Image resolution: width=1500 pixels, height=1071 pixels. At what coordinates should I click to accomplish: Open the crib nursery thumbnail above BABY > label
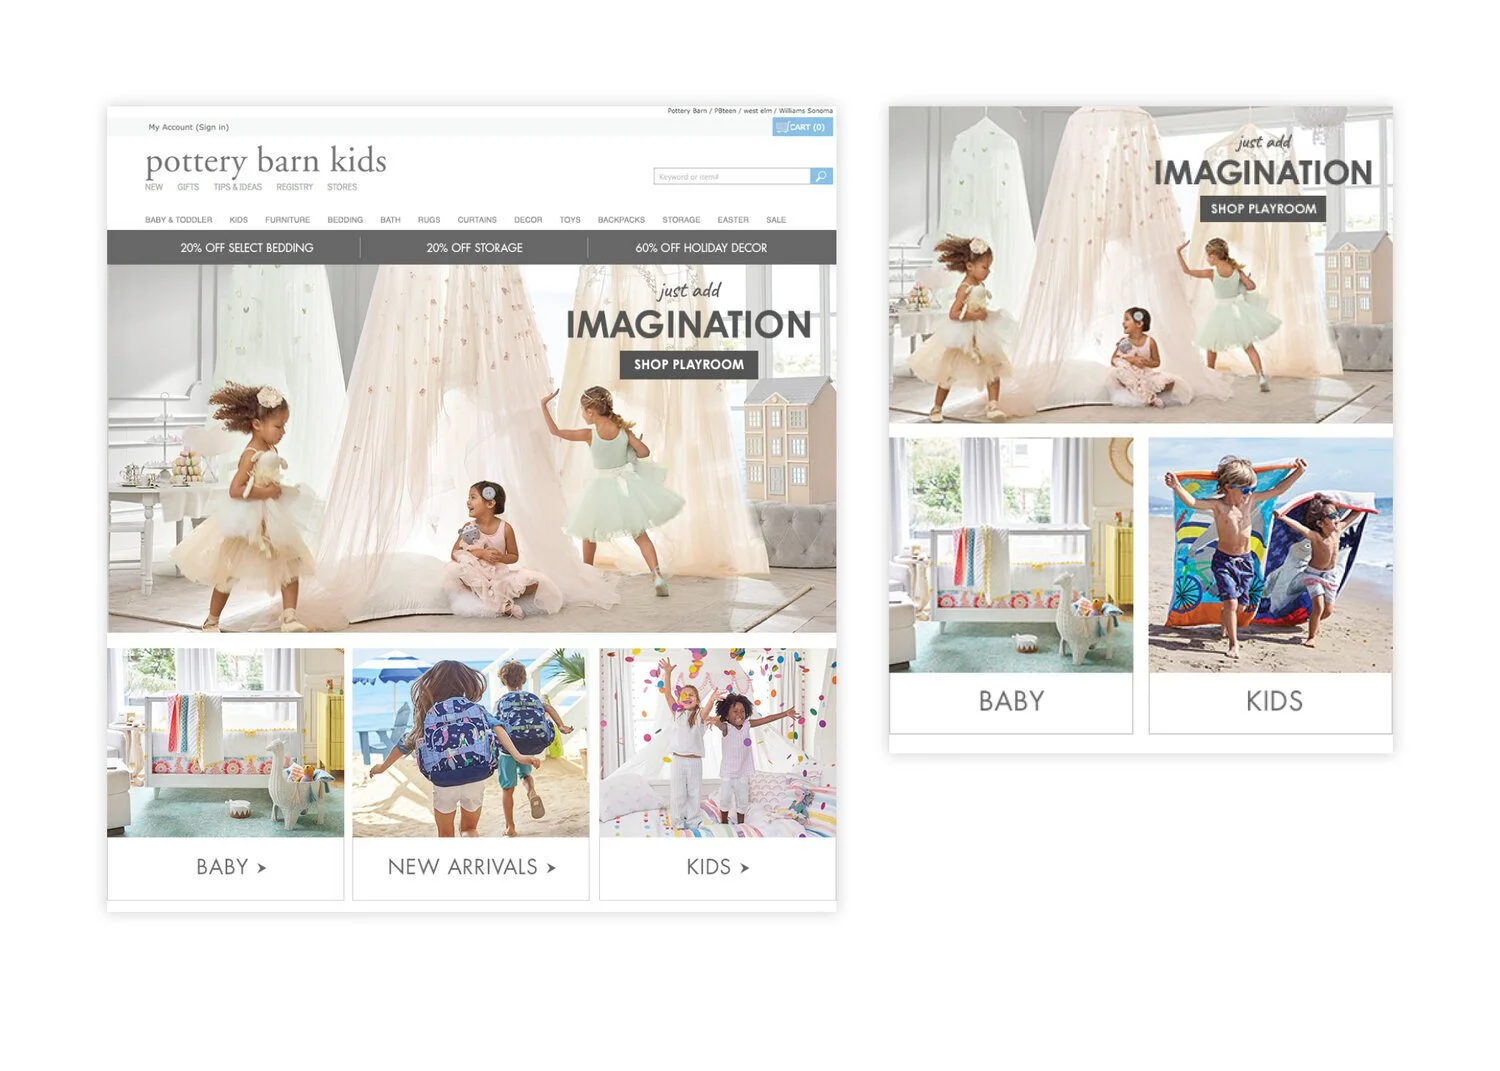pyautogui.click(x=226, y=743)
